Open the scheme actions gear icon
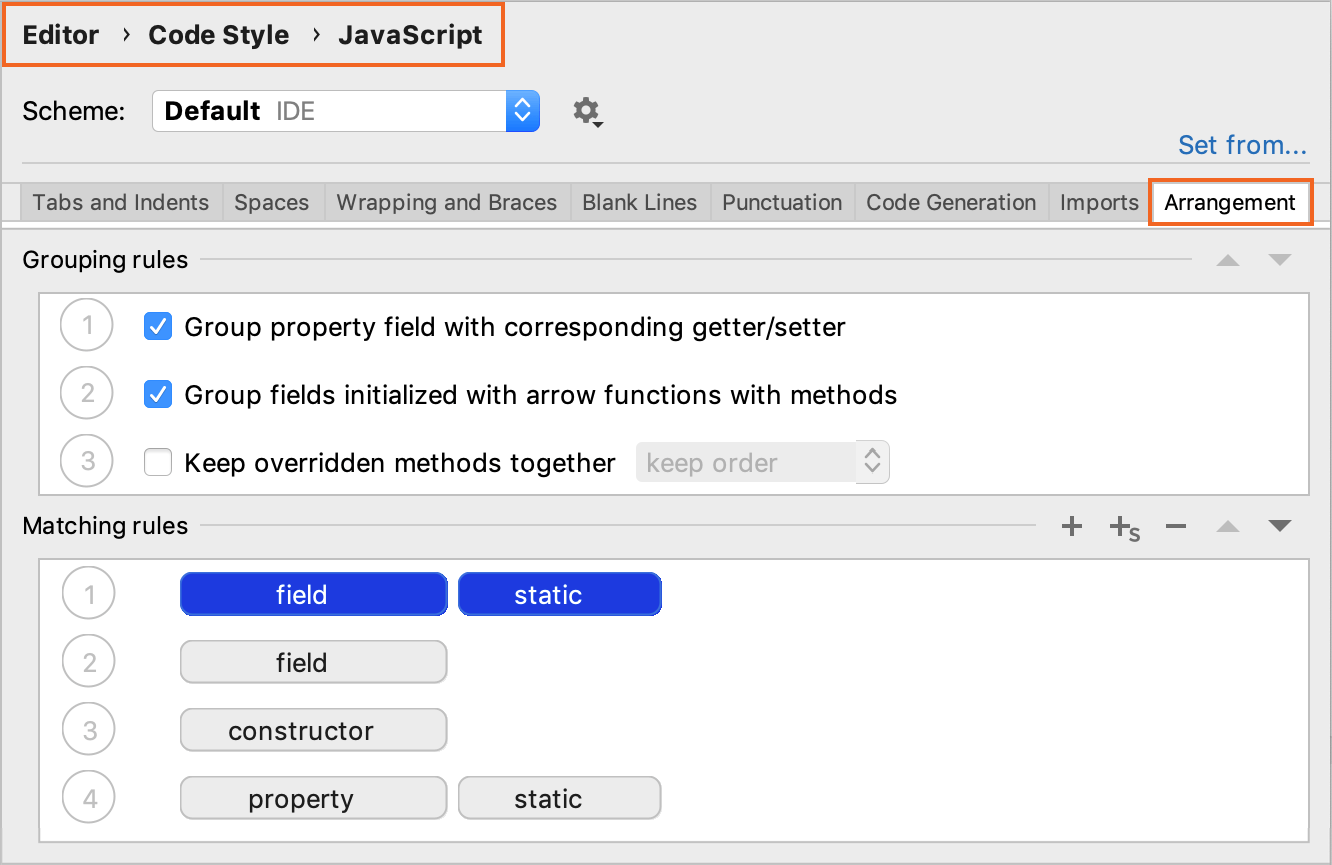The width and height of the screenshot is (1332, 865). tap(586, 111)
